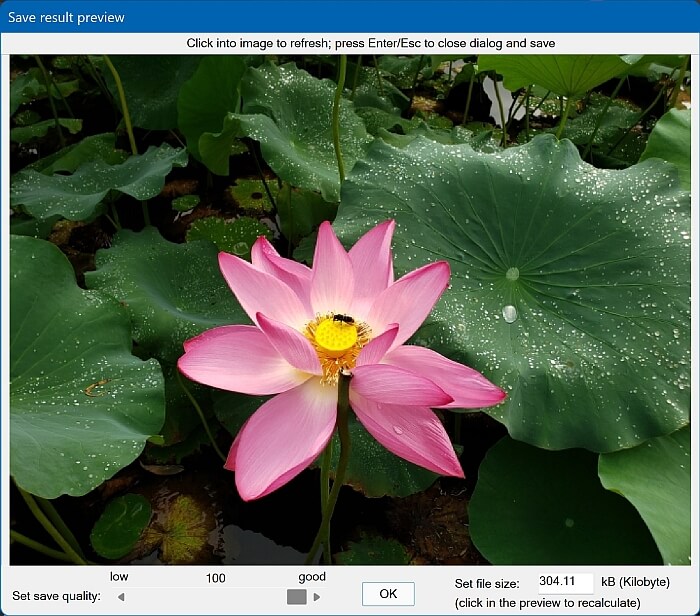Viewport: 700px width, 616px height.
Task: Click the OK button
Action: 388,594
